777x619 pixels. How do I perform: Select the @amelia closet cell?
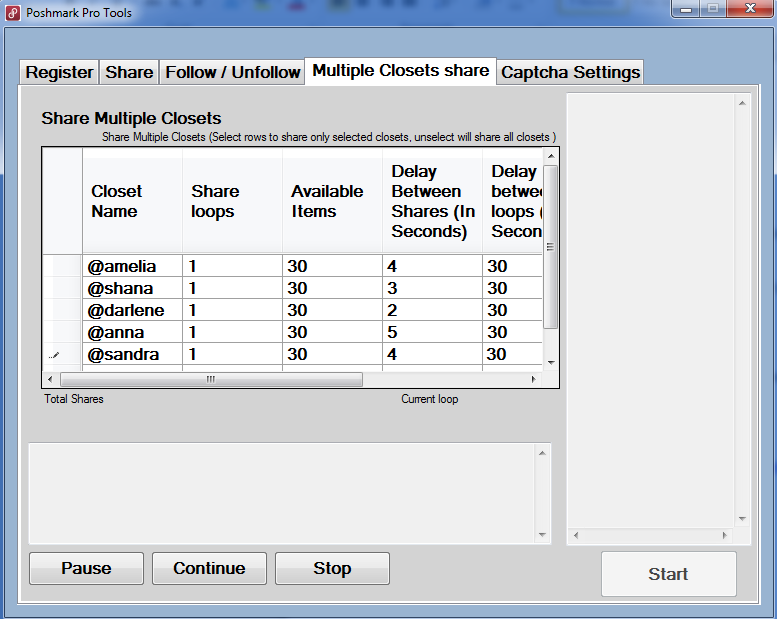132,266
